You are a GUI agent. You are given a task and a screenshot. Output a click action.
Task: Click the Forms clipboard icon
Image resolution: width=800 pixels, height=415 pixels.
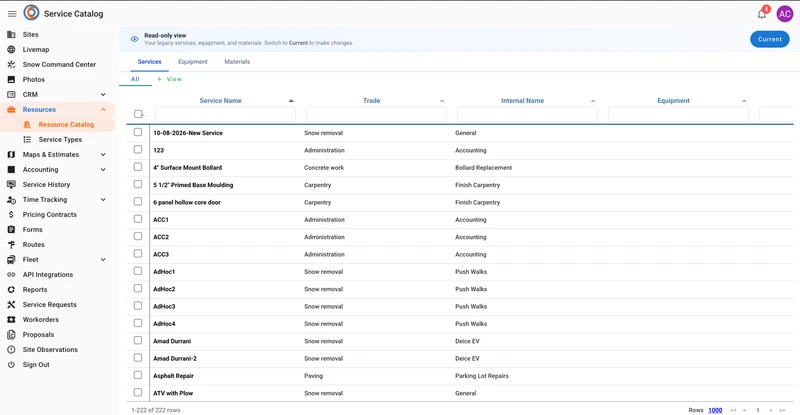point(11,230)
